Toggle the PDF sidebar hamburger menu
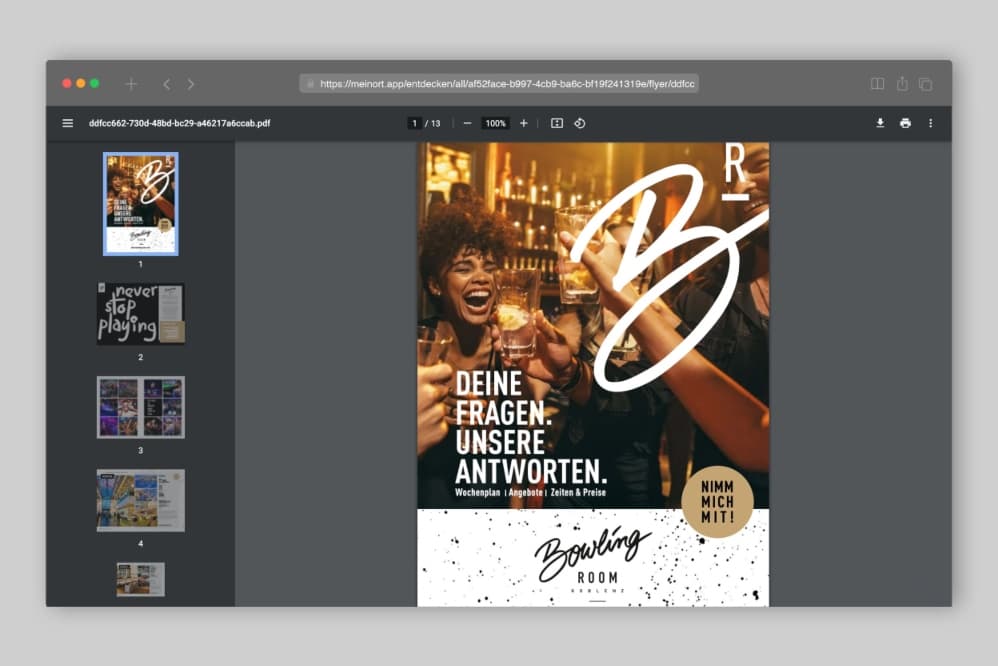 click(68, 123)
